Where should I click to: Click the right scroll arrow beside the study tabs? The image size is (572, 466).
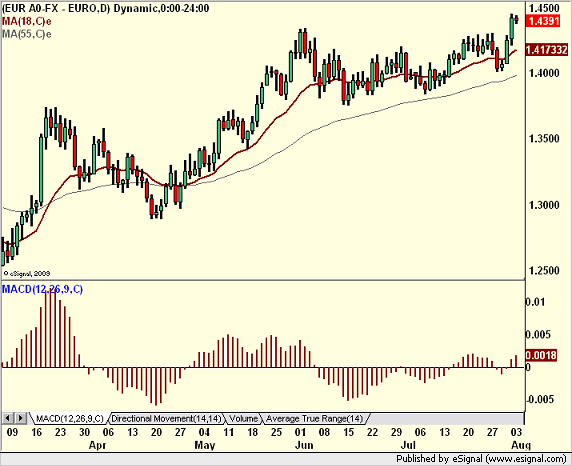pyautogui.click(x=21, y=418)
